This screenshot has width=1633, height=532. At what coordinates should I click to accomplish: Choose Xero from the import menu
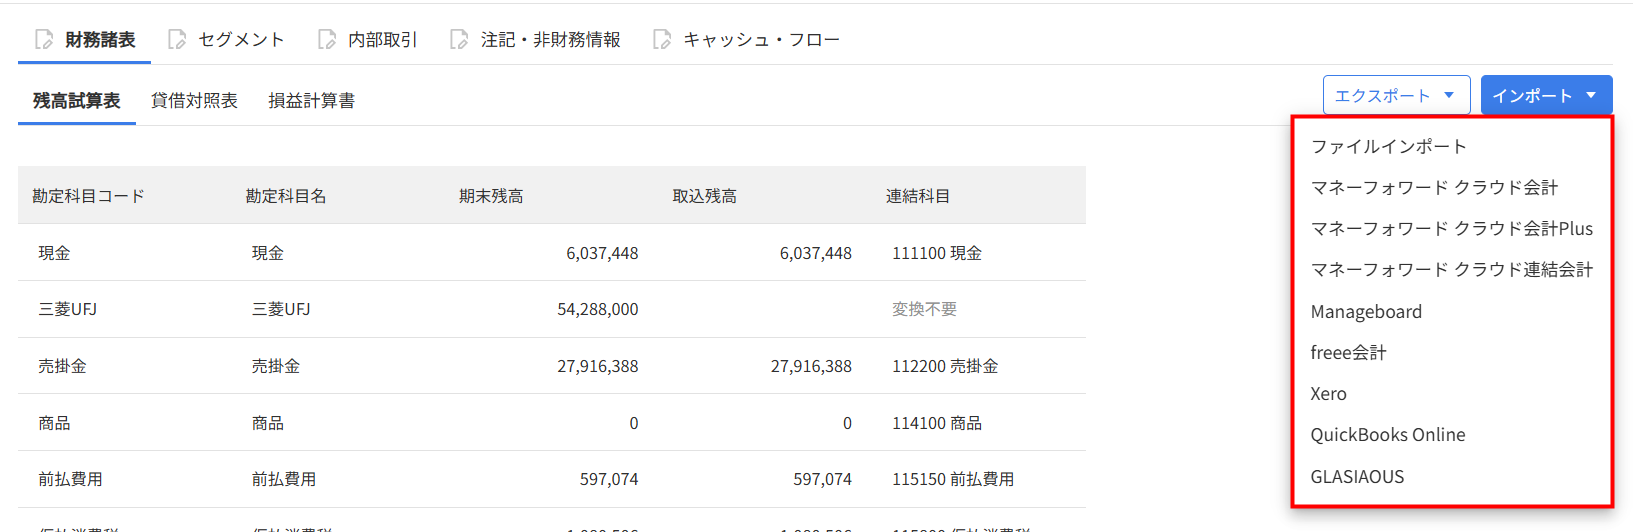click(1328, 394)
